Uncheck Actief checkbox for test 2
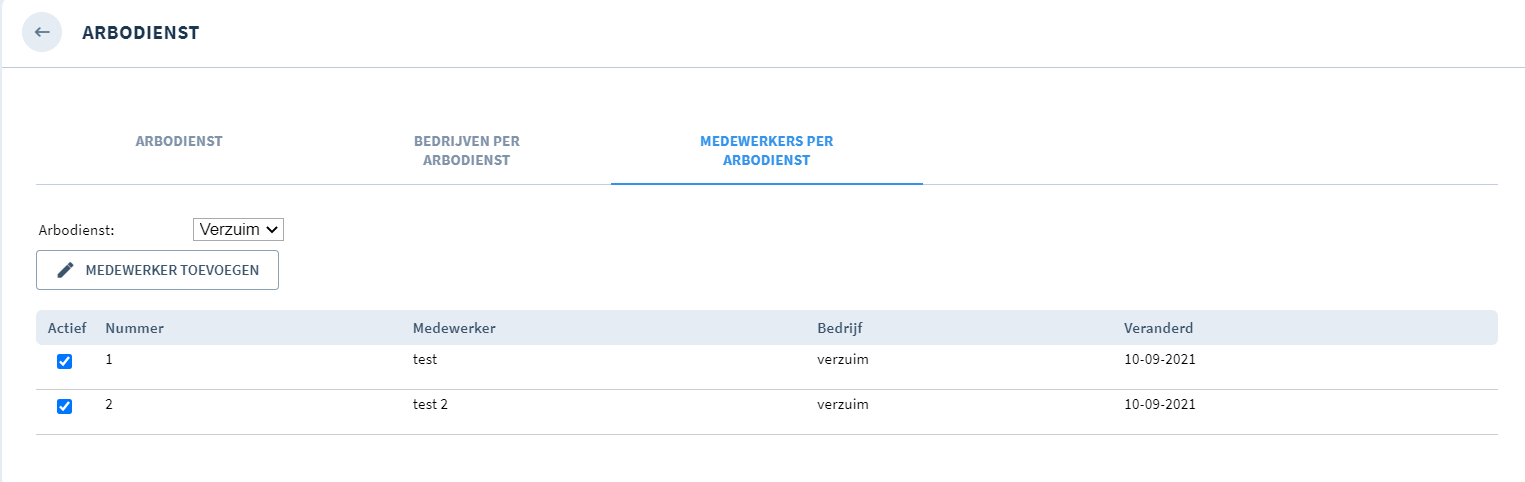1525x482 pixels. click(65, 406)
